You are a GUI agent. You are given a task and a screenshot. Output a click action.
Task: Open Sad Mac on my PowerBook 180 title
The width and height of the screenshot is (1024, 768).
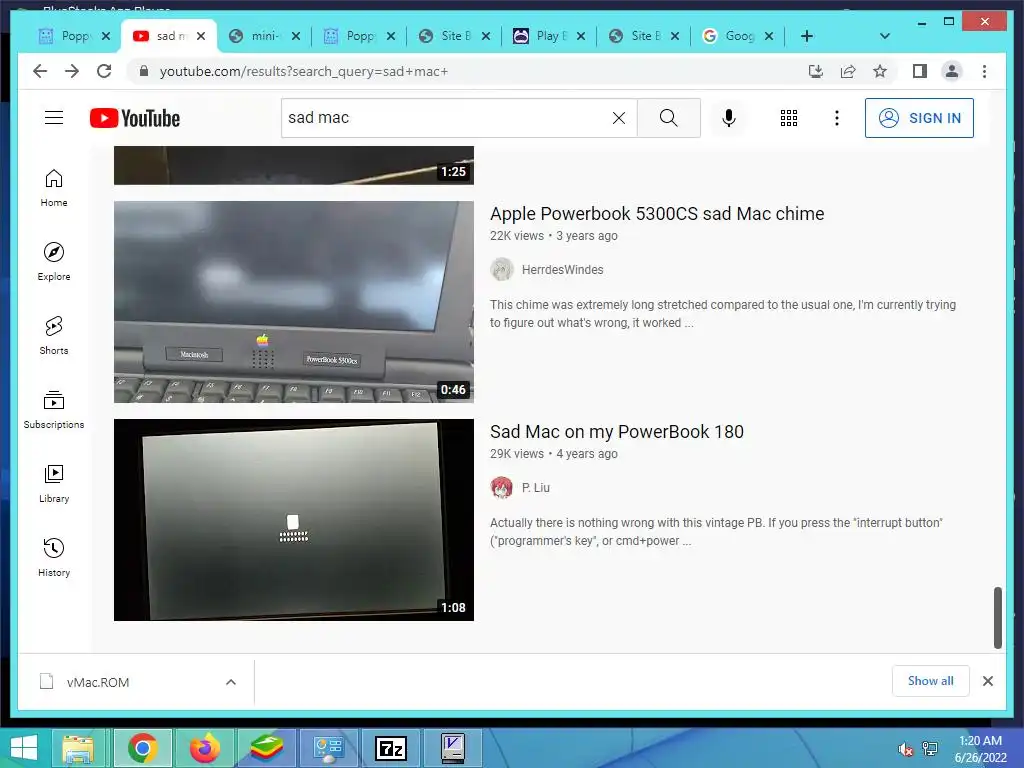(616, 432)
